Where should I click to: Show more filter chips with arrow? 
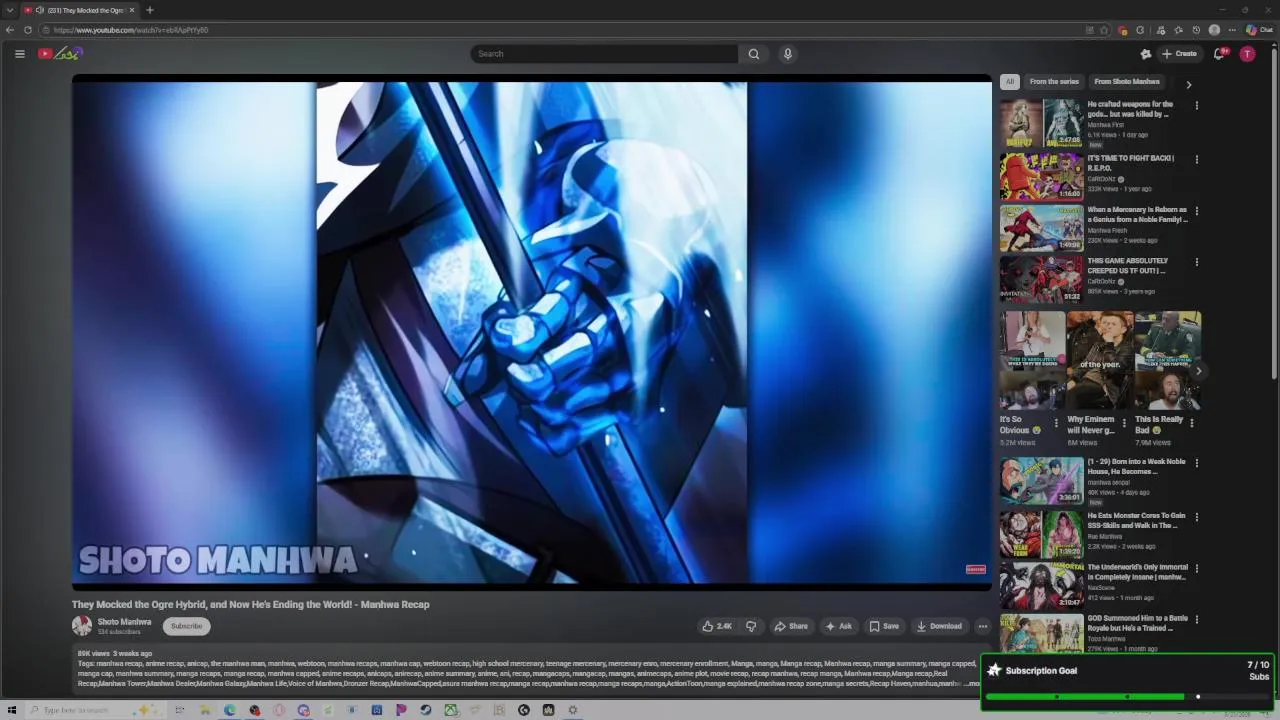coord(1189,84)
